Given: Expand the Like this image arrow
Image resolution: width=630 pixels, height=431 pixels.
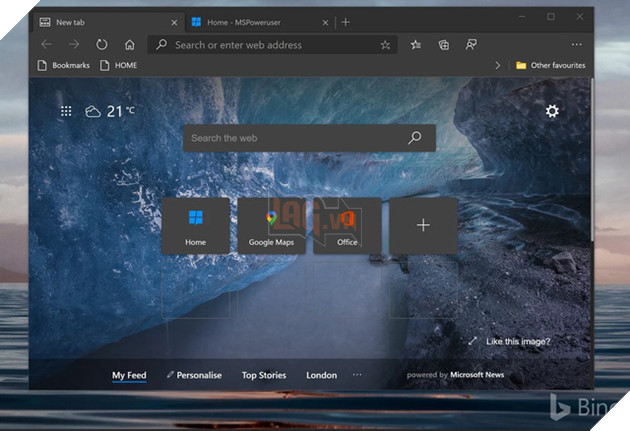Looking at the screenshot, I should click(x=472, y=341).
